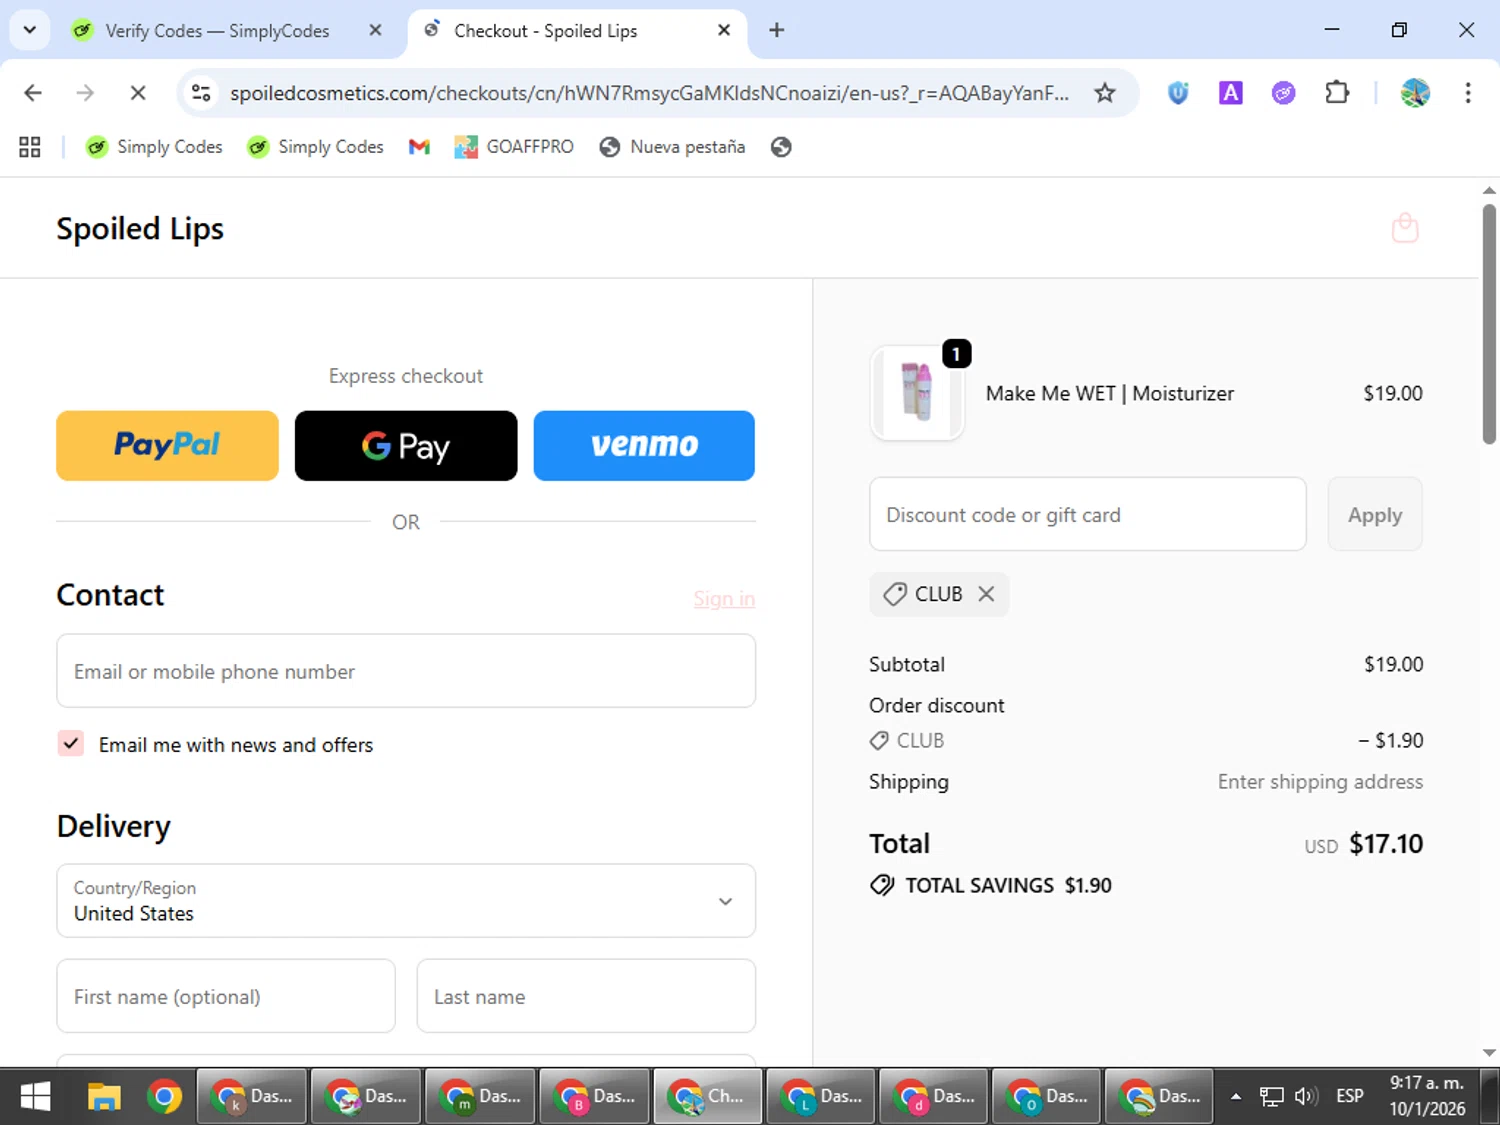Click the page vertical scrollbar thumb

coord(1489,323)
